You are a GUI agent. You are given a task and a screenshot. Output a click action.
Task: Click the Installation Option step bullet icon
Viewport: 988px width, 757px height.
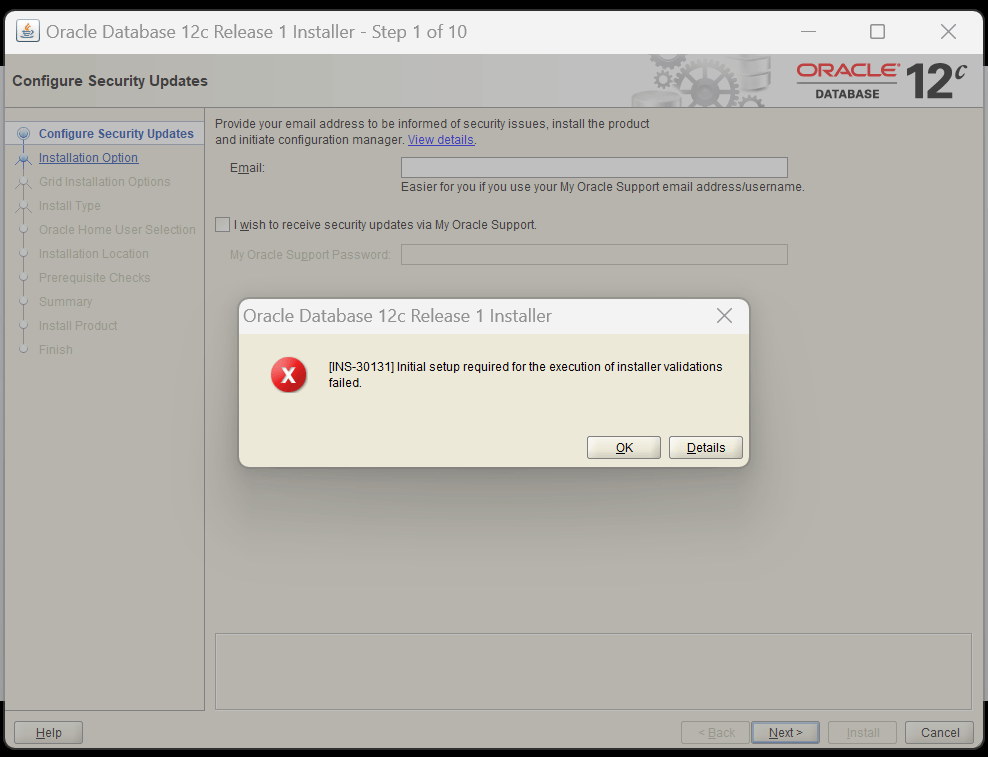pyautogui.click(x=24, y=158)
